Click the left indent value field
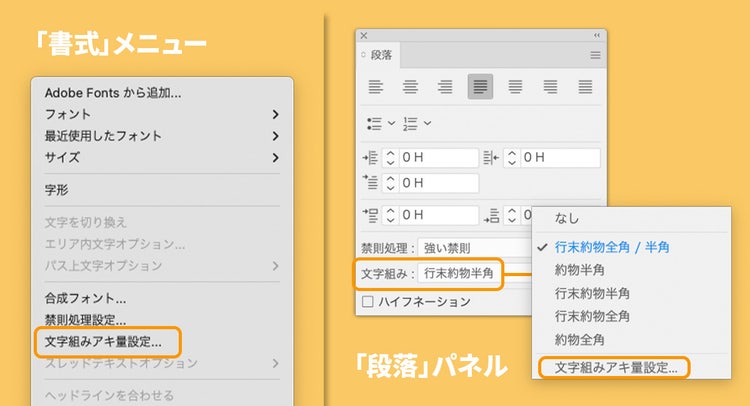 click(x=438, y=158)
